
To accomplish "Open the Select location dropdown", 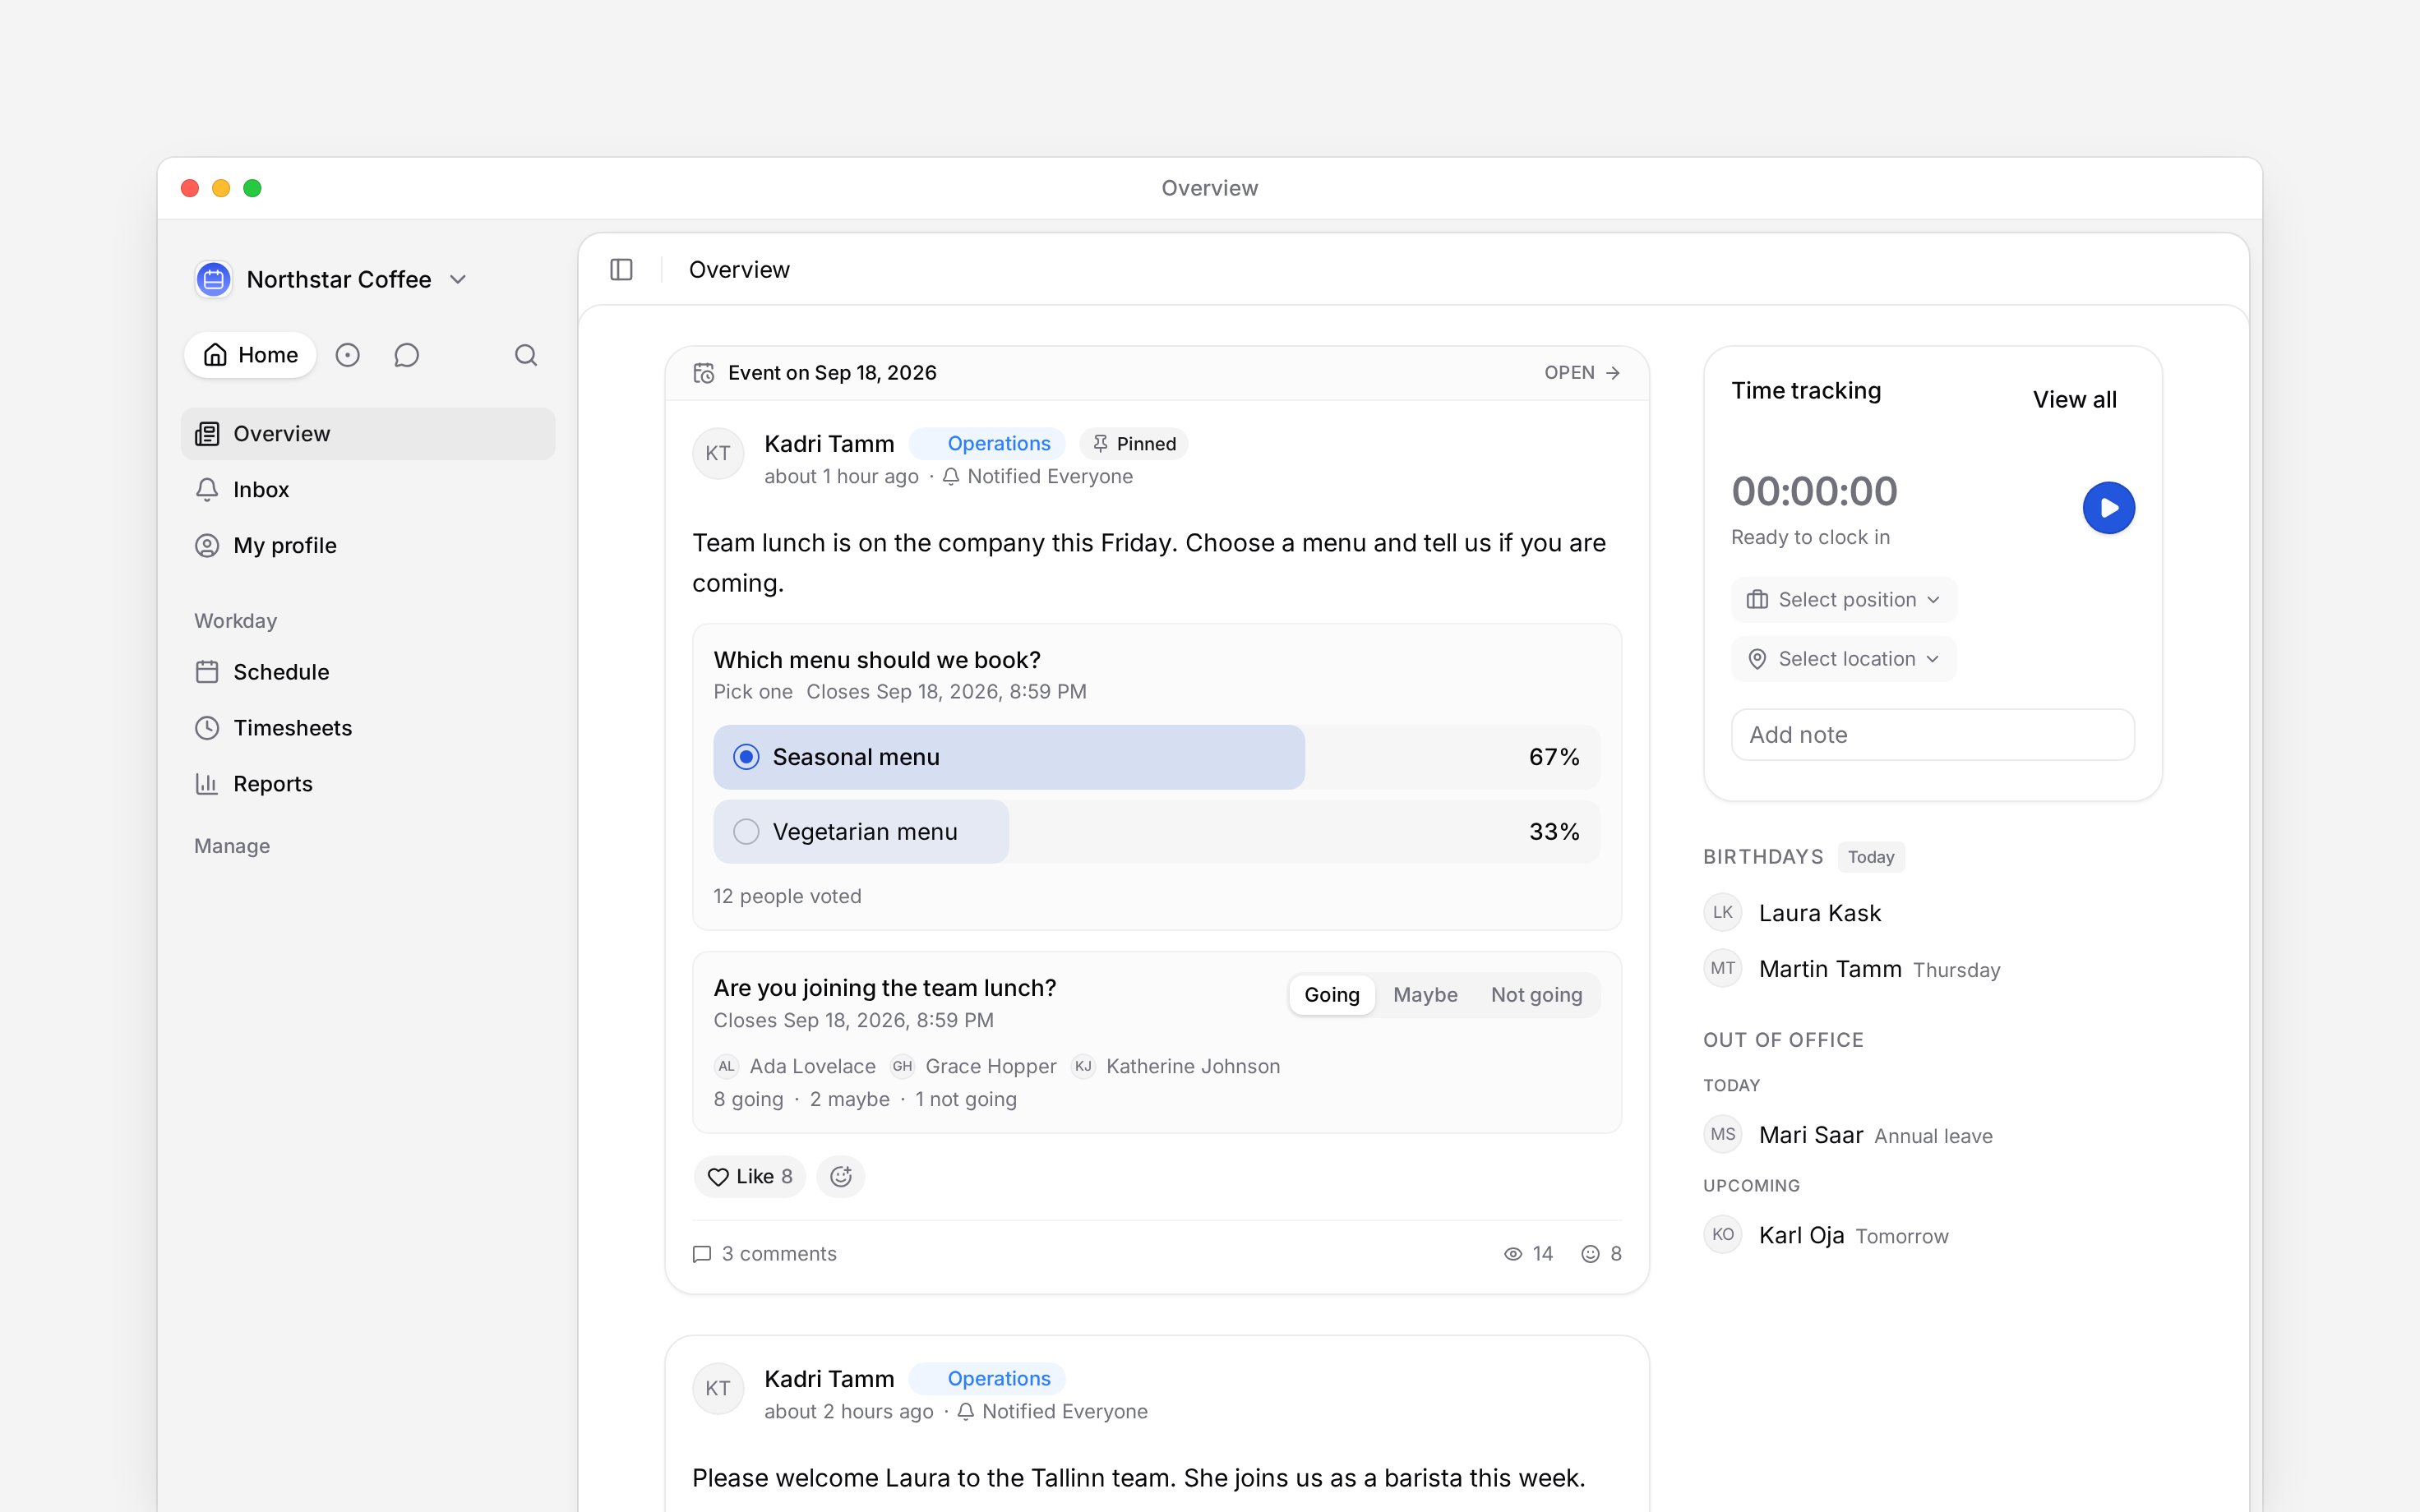I will [1843, 659].
